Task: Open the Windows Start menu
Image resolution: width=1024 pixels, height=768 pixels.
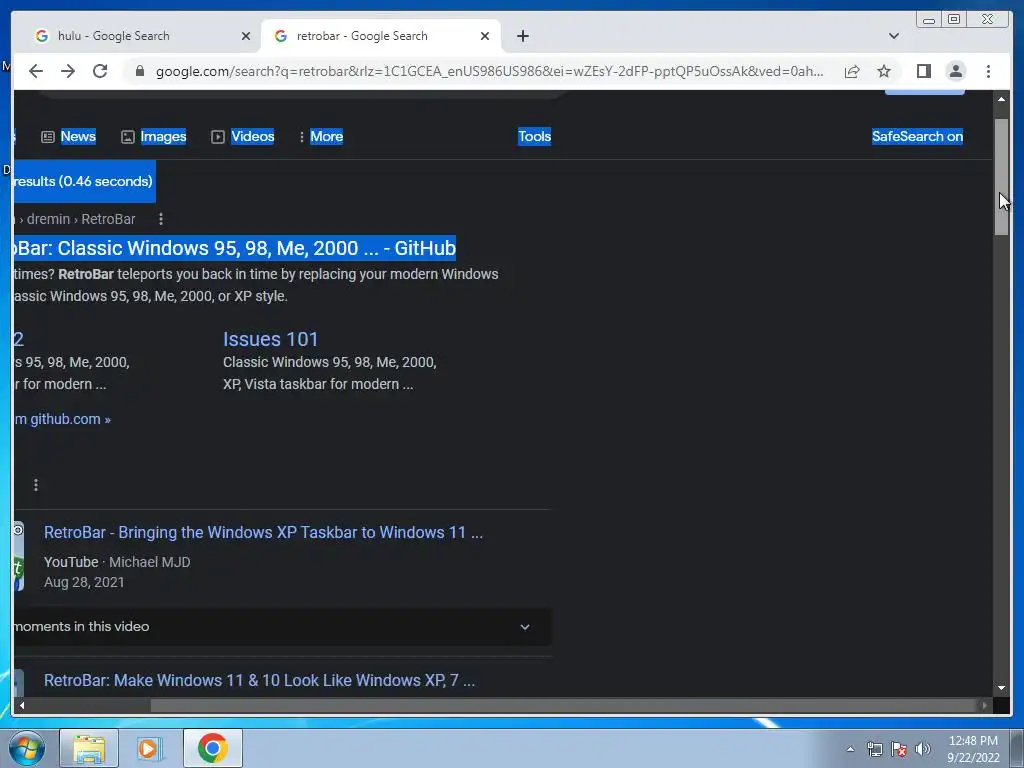Action: [x=27, y=748]
